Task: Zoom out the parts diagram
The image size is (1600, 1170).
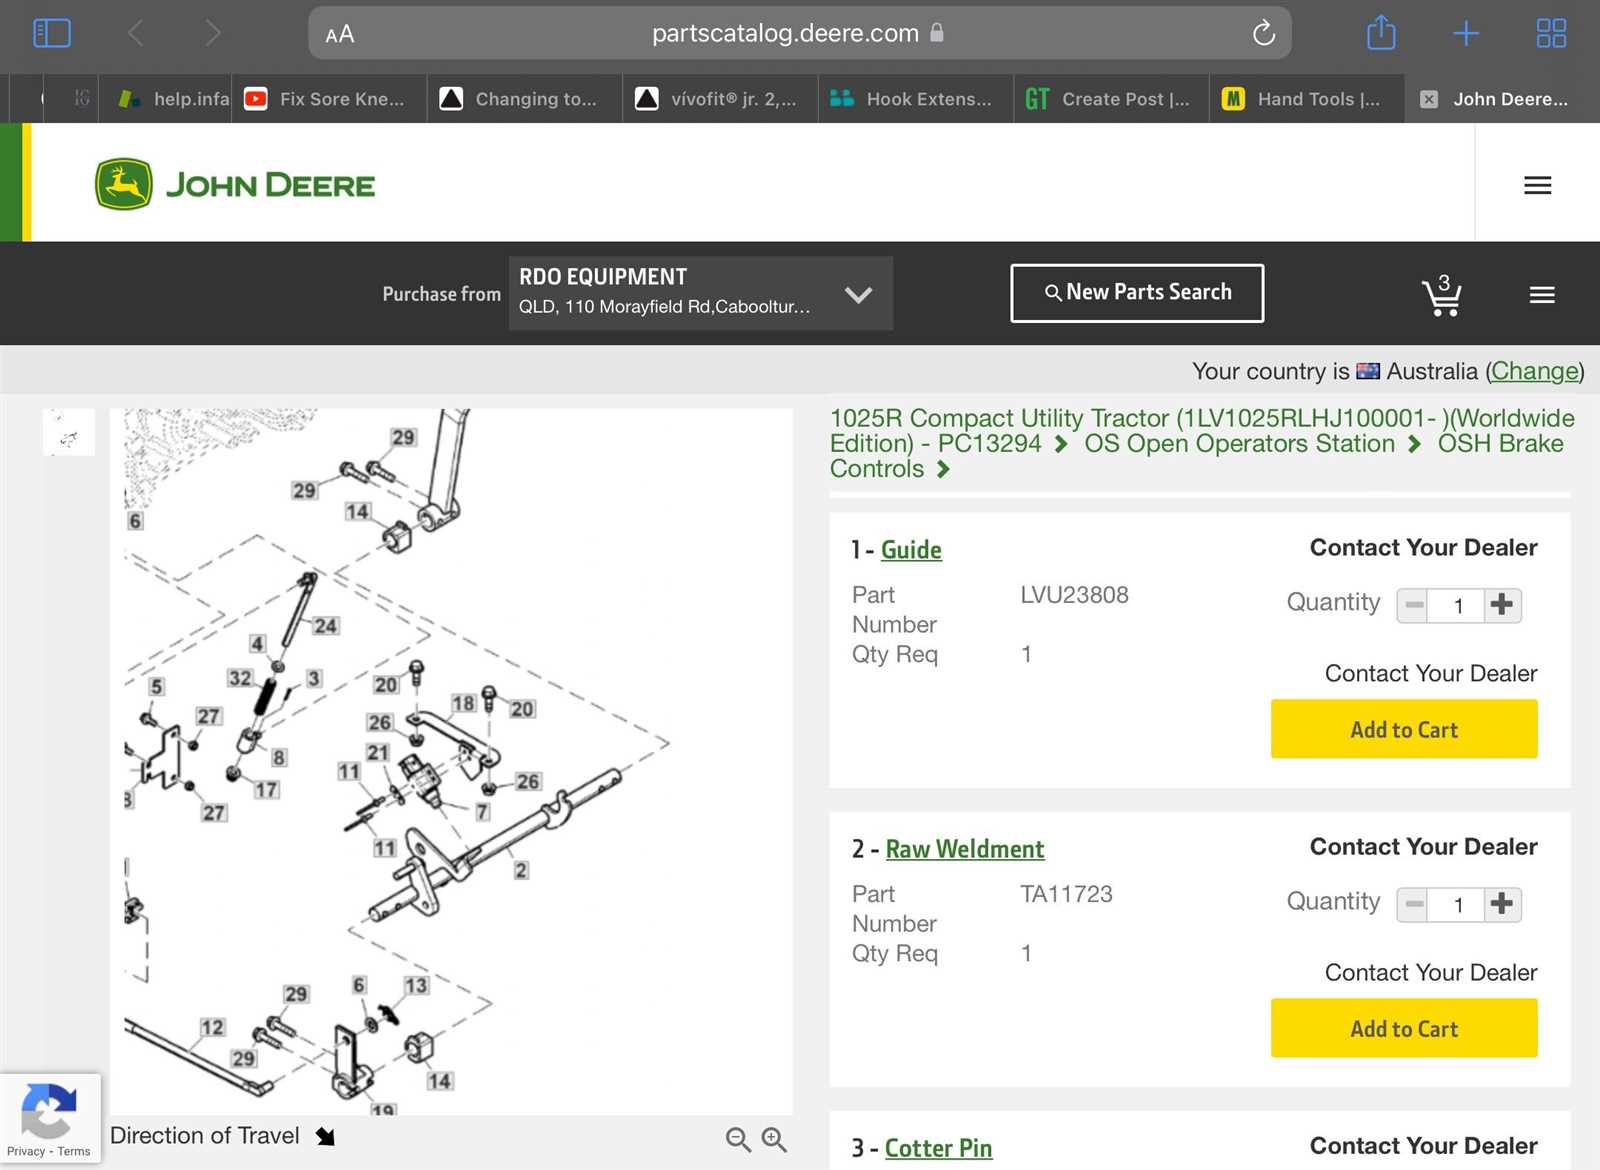Action: (738, 1139)
